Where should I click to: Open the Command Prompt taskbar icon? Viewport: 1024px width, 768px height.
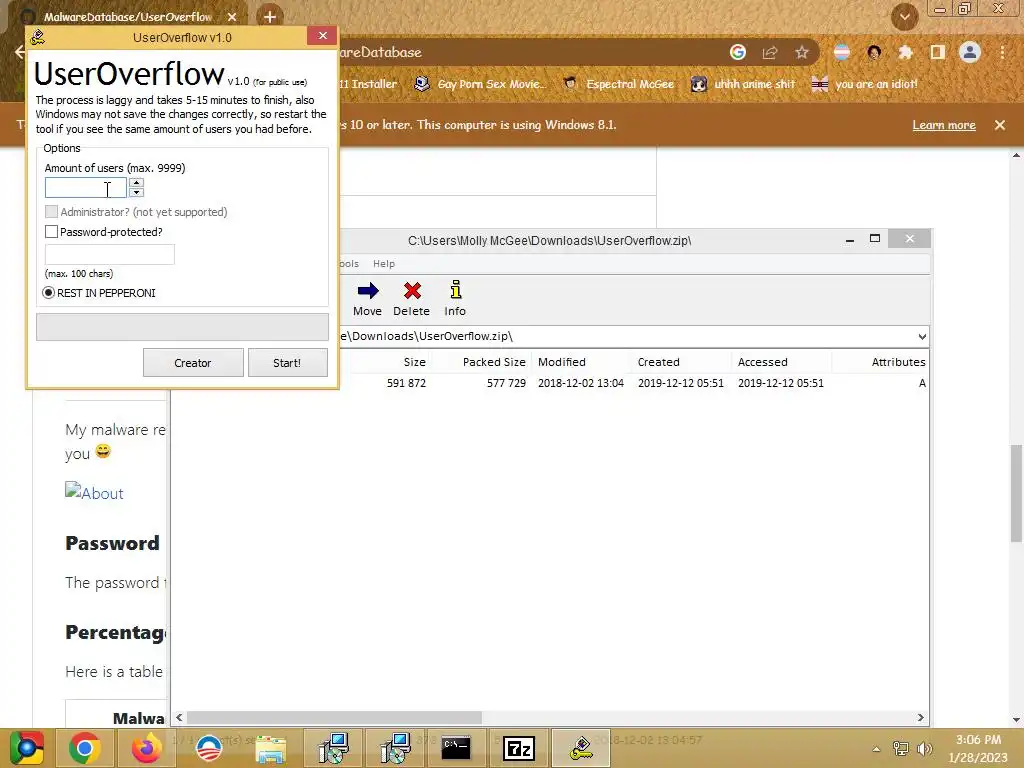[456, 748]
